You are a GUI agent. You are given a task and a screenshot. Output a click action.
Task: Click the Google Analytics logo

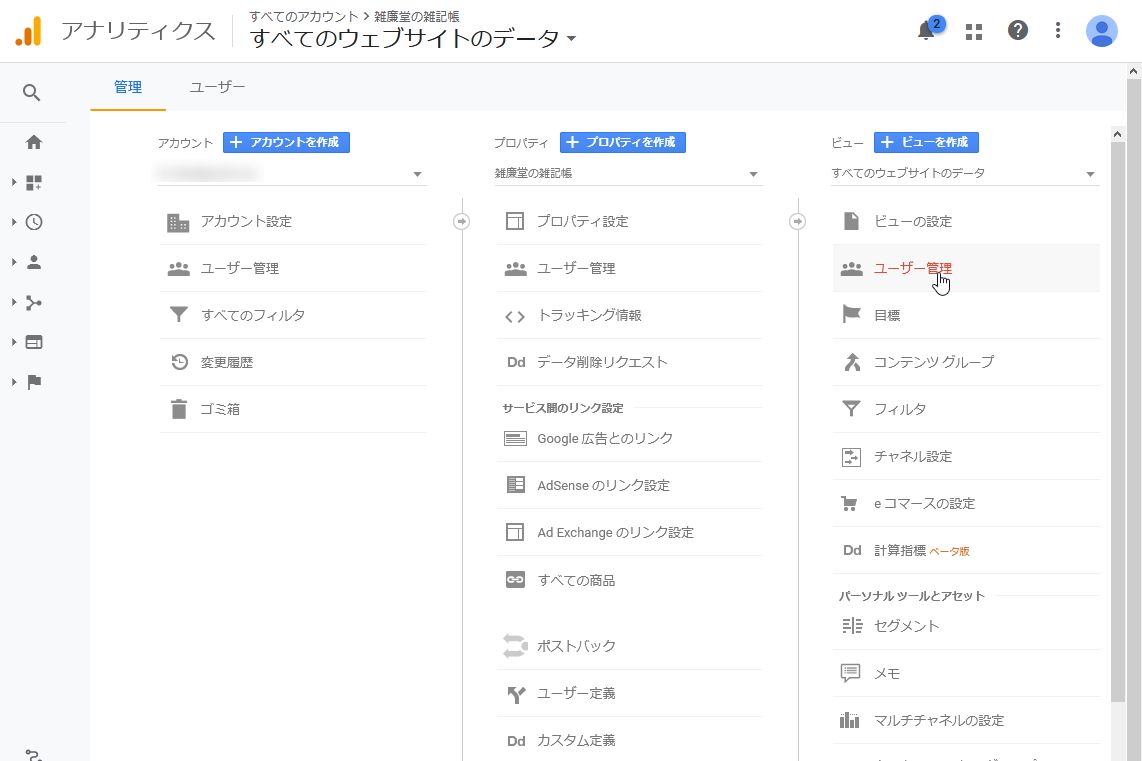coord(29,32)
